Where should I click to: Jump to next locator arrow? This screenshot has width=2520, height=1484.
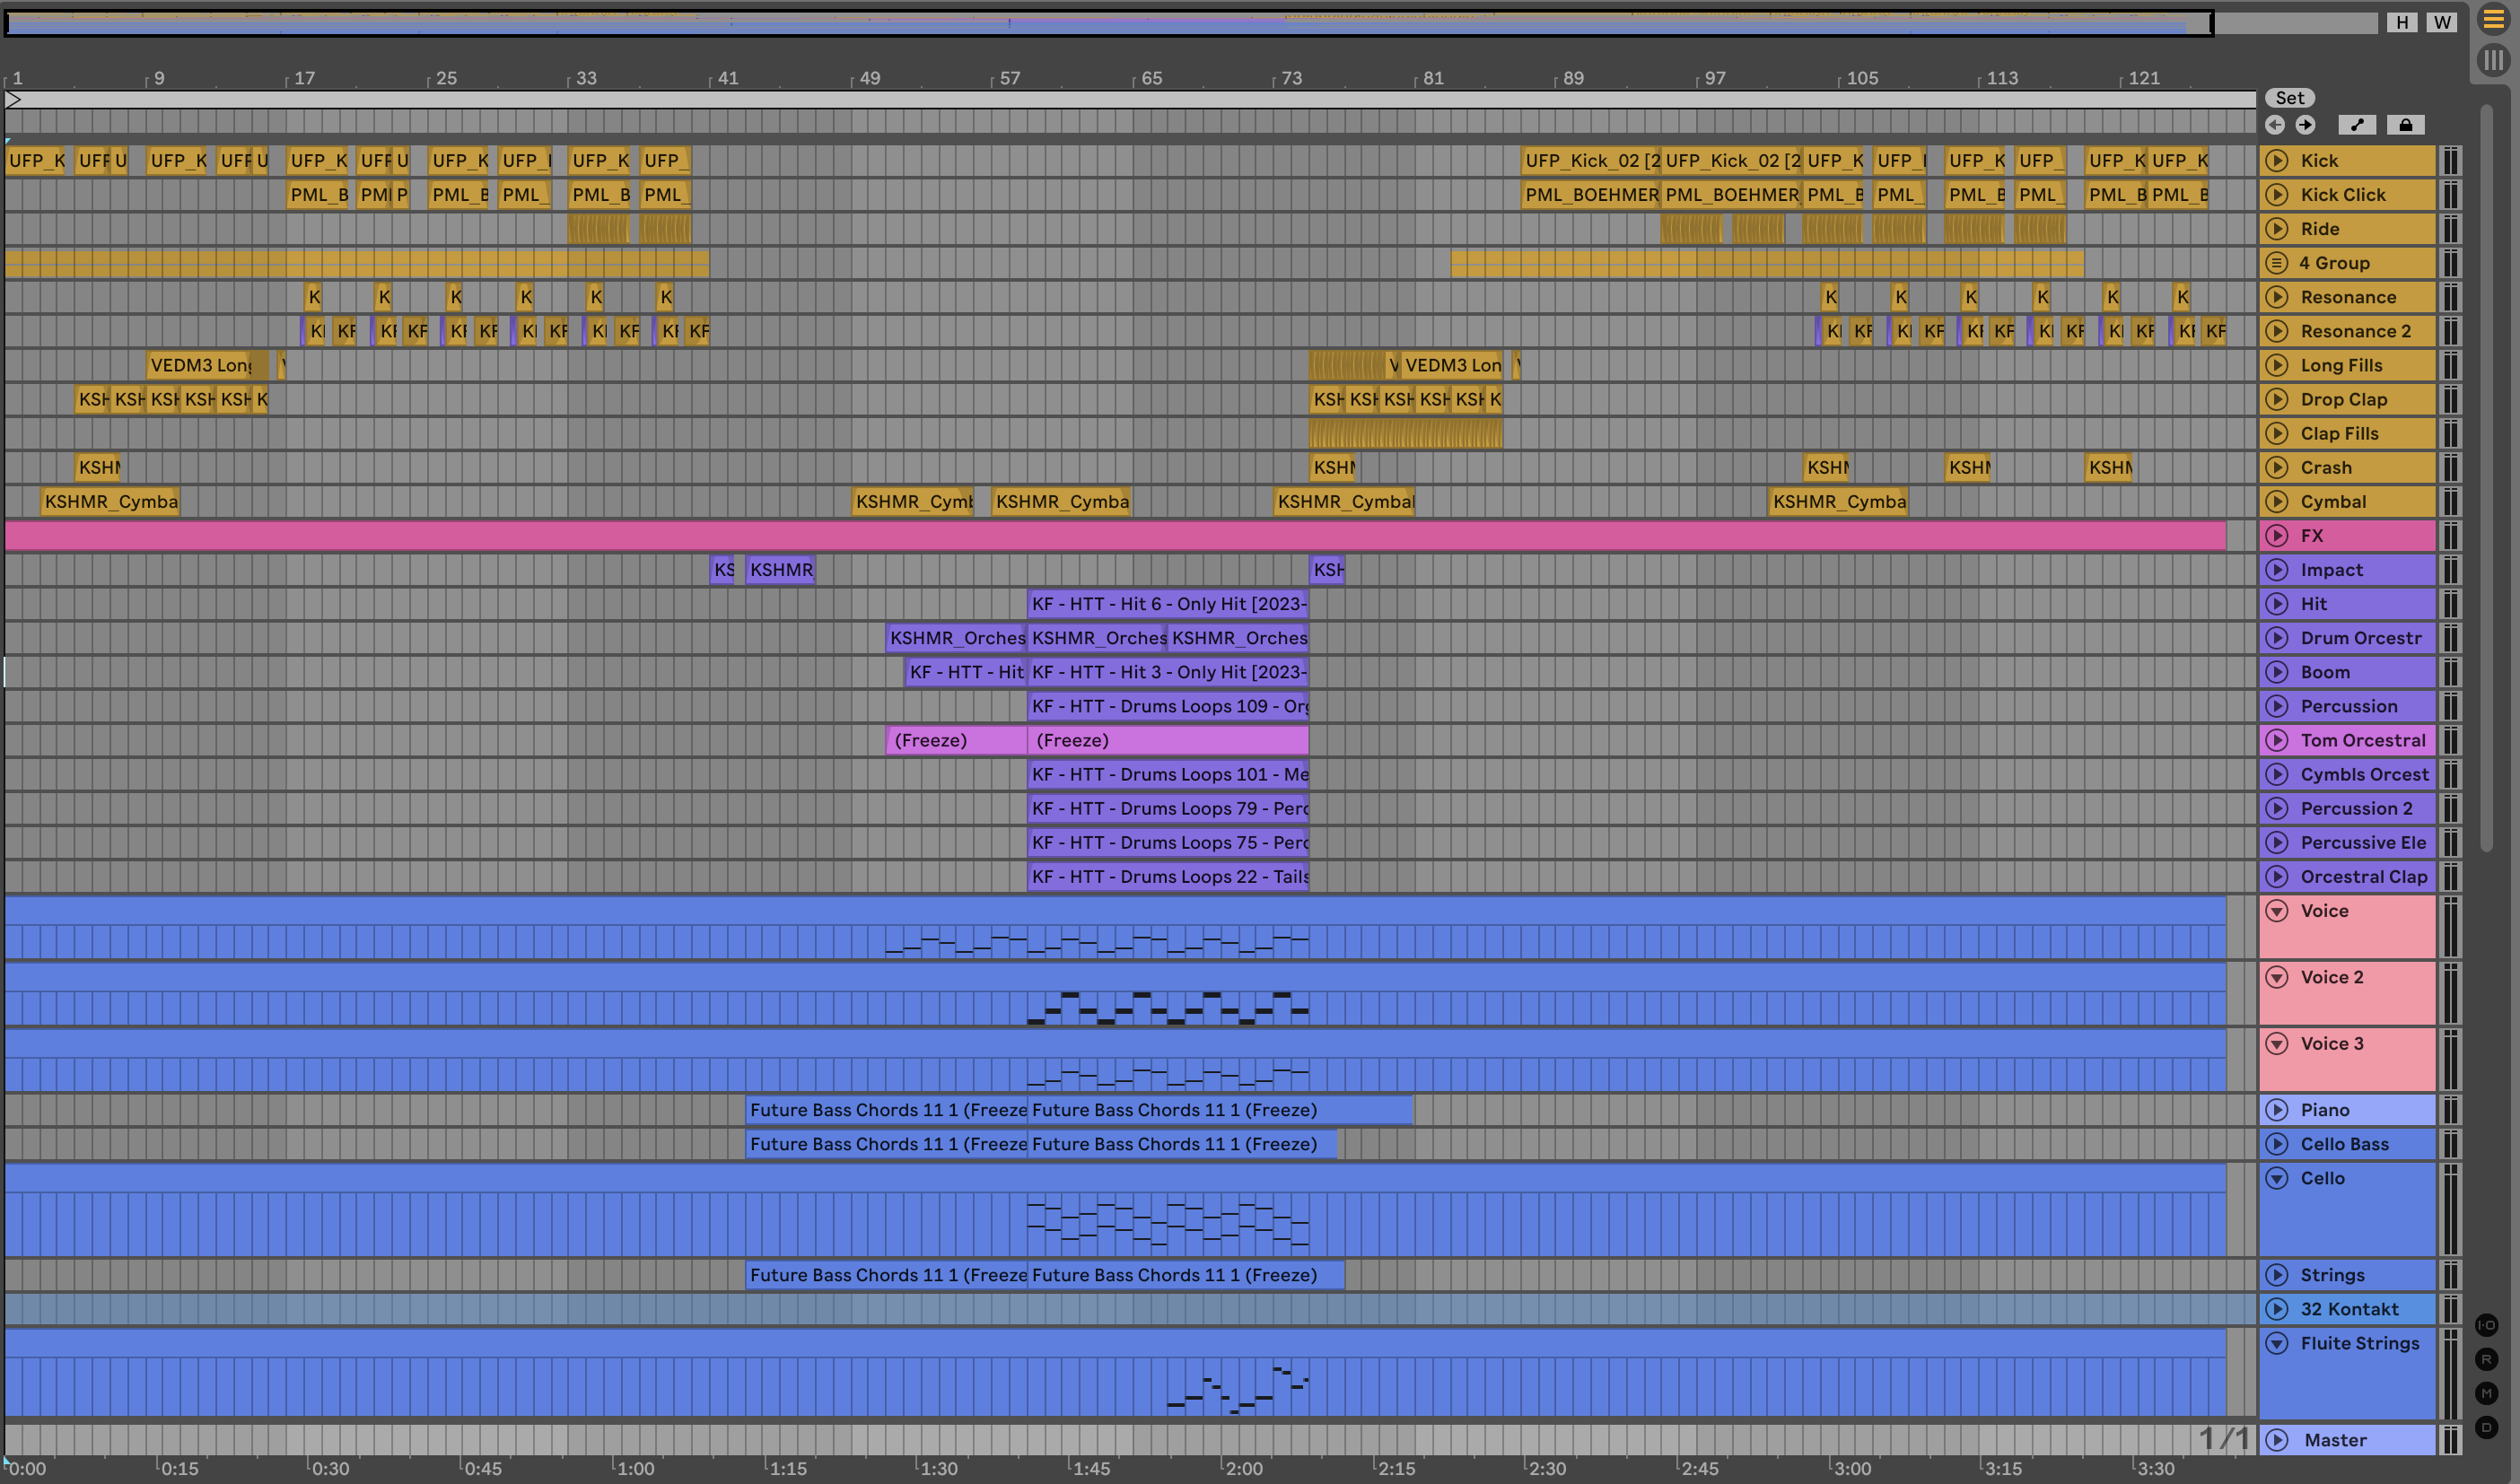[2305, 125]
